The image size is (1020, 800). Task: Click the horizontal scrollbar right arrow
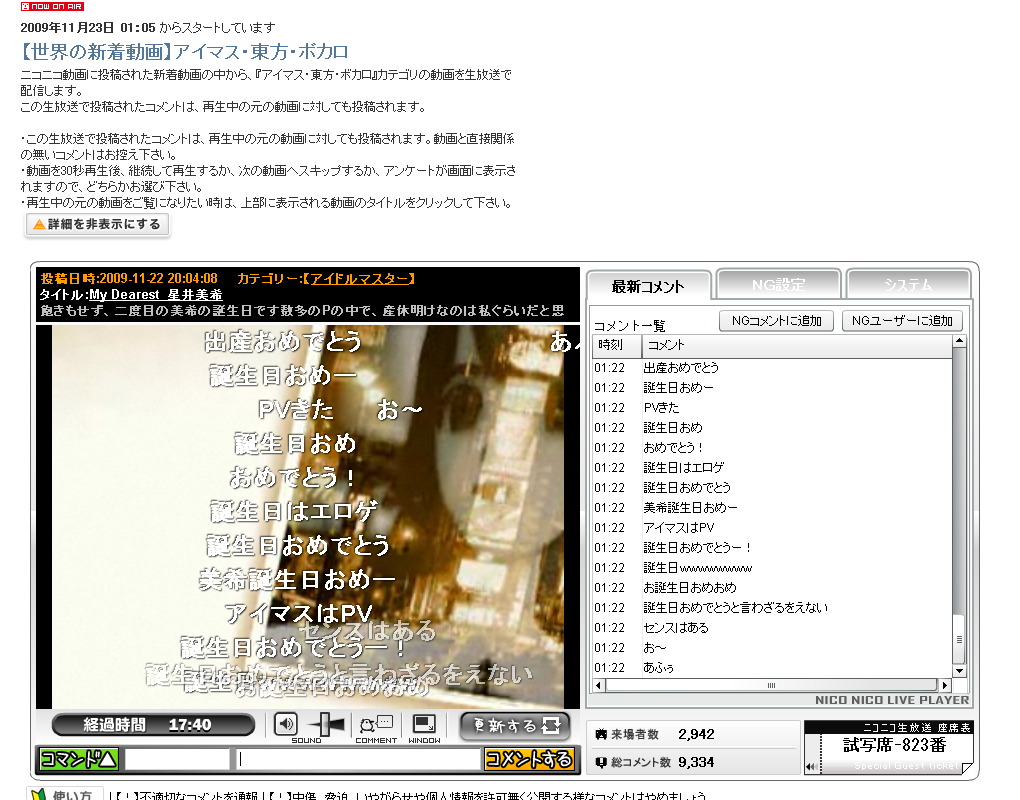click(x=945, y=685)
